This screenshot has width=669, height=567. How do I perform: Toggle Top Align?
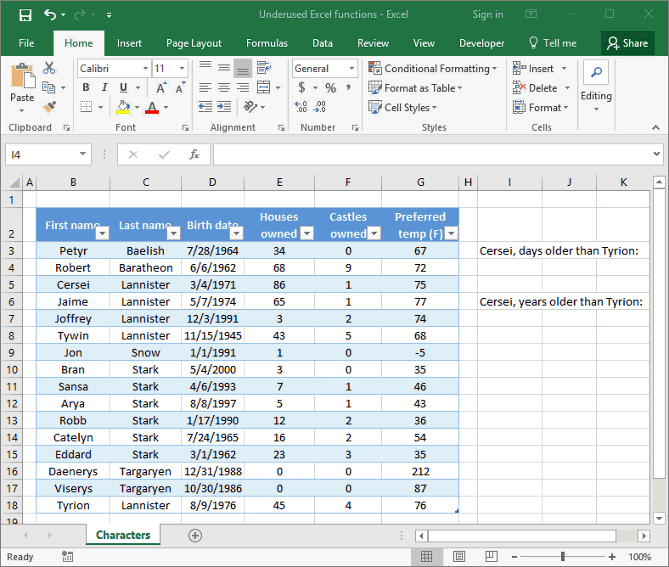tap(205, 68)
